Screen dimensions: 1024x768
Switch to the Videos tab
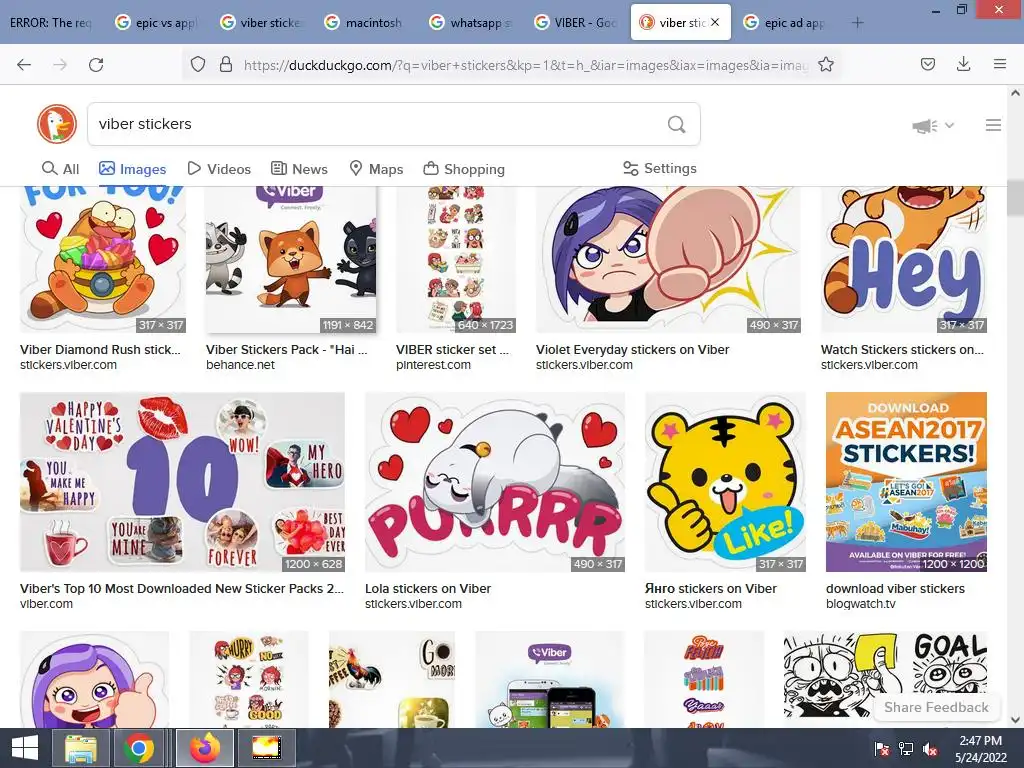[219, 169]
